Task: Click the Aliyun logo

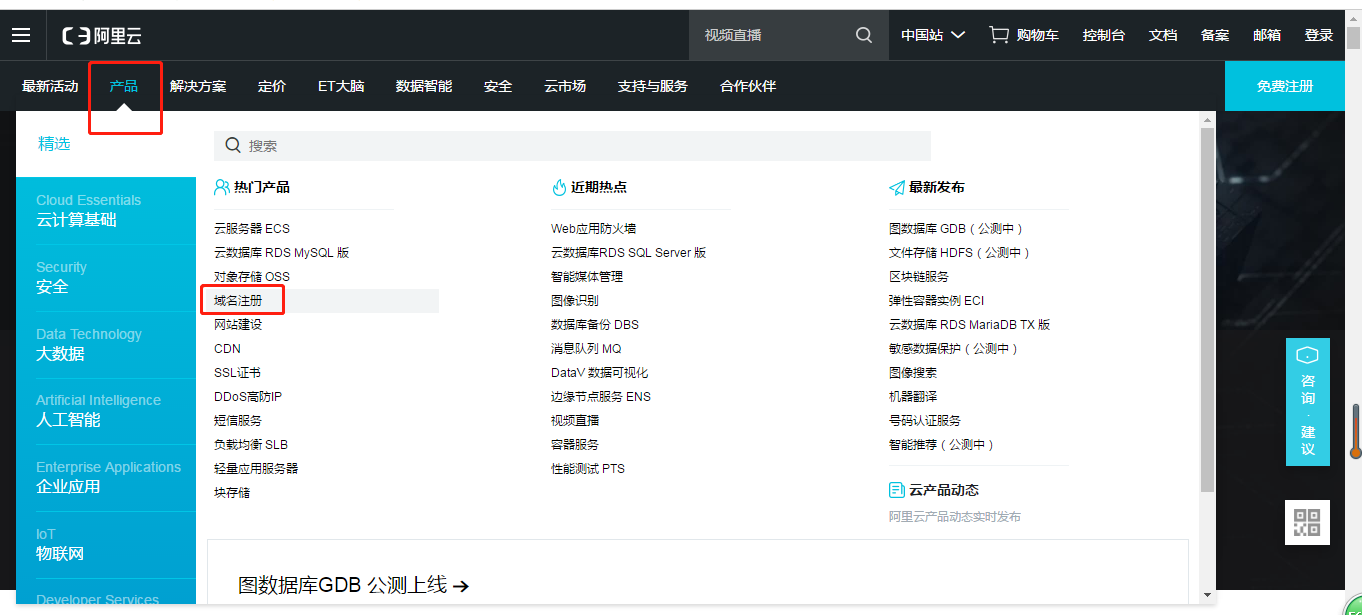Action: (102, 36)
